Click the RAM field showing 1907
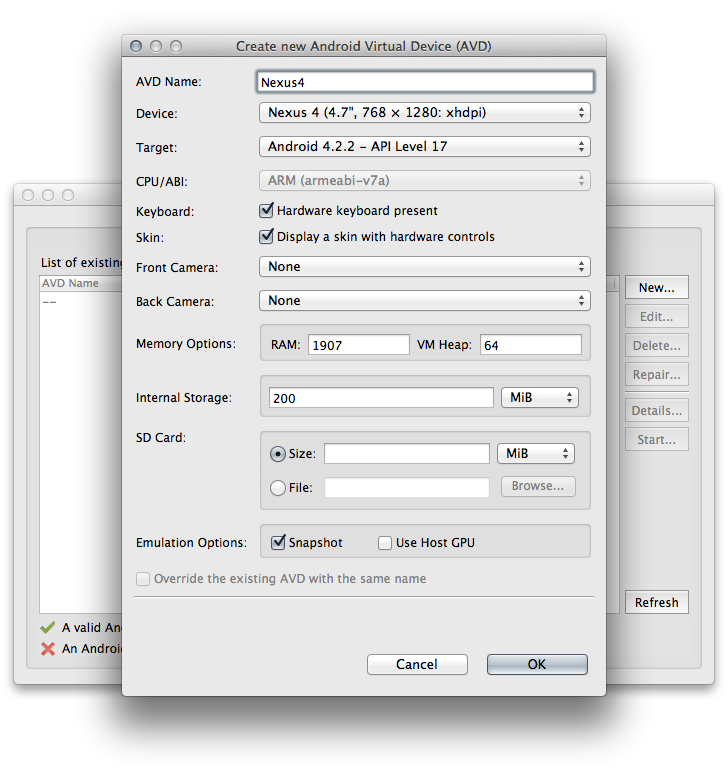Screen dimensions: 728x775 click(359, 344)
